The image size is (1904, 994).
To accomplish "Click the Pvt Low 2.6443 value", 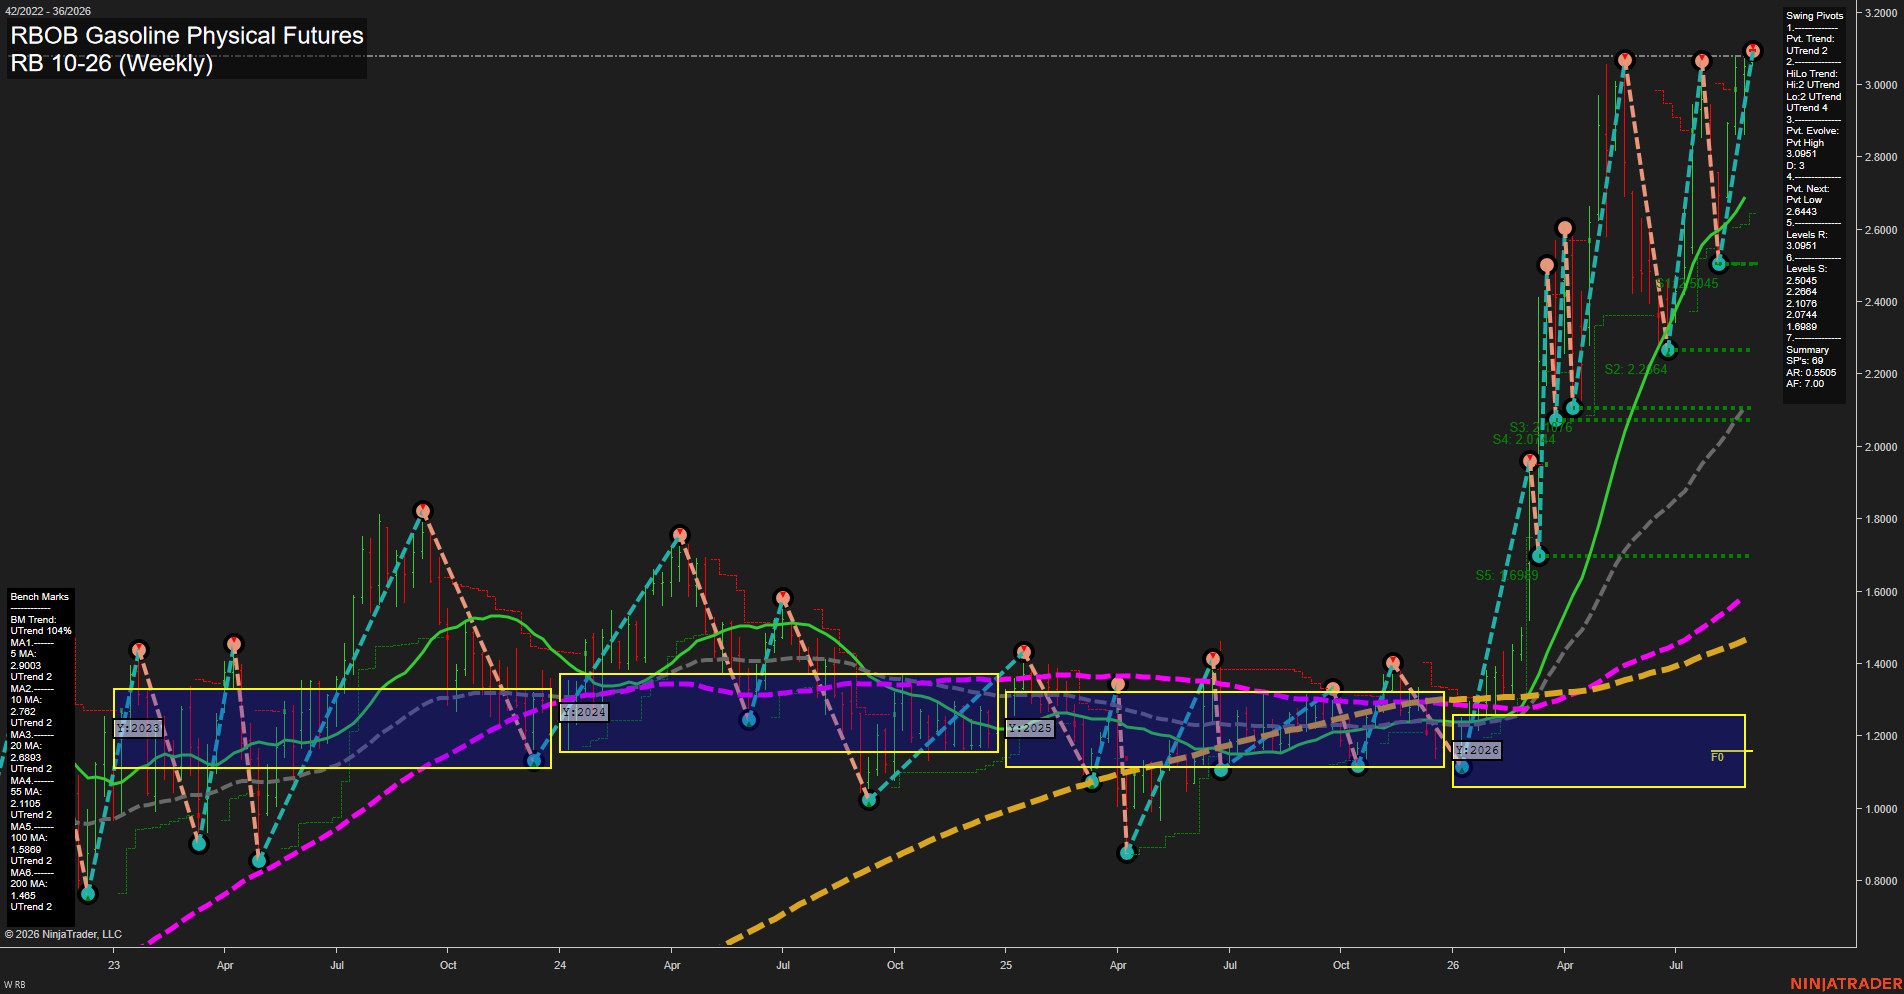I will tap(1804, 206).
